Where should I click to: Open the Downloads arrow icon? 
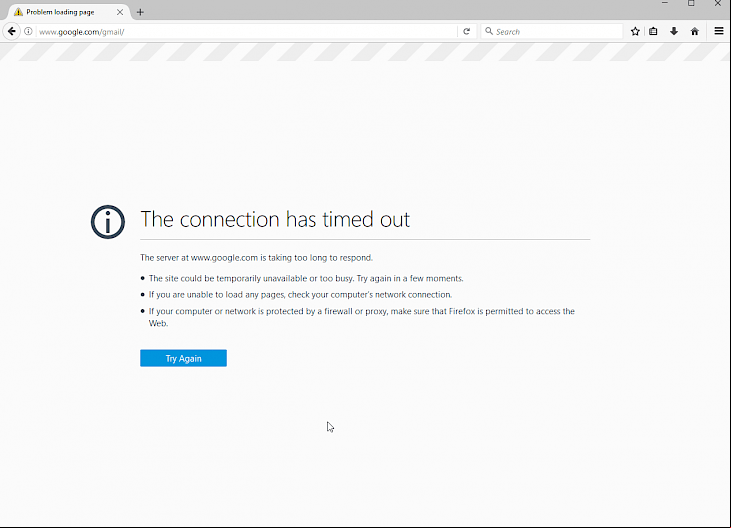(x=674, y=31)
